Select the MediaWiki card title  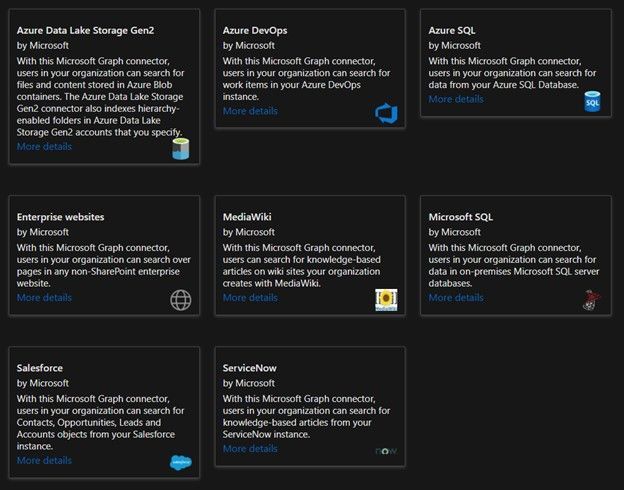[x=247, y=217]
